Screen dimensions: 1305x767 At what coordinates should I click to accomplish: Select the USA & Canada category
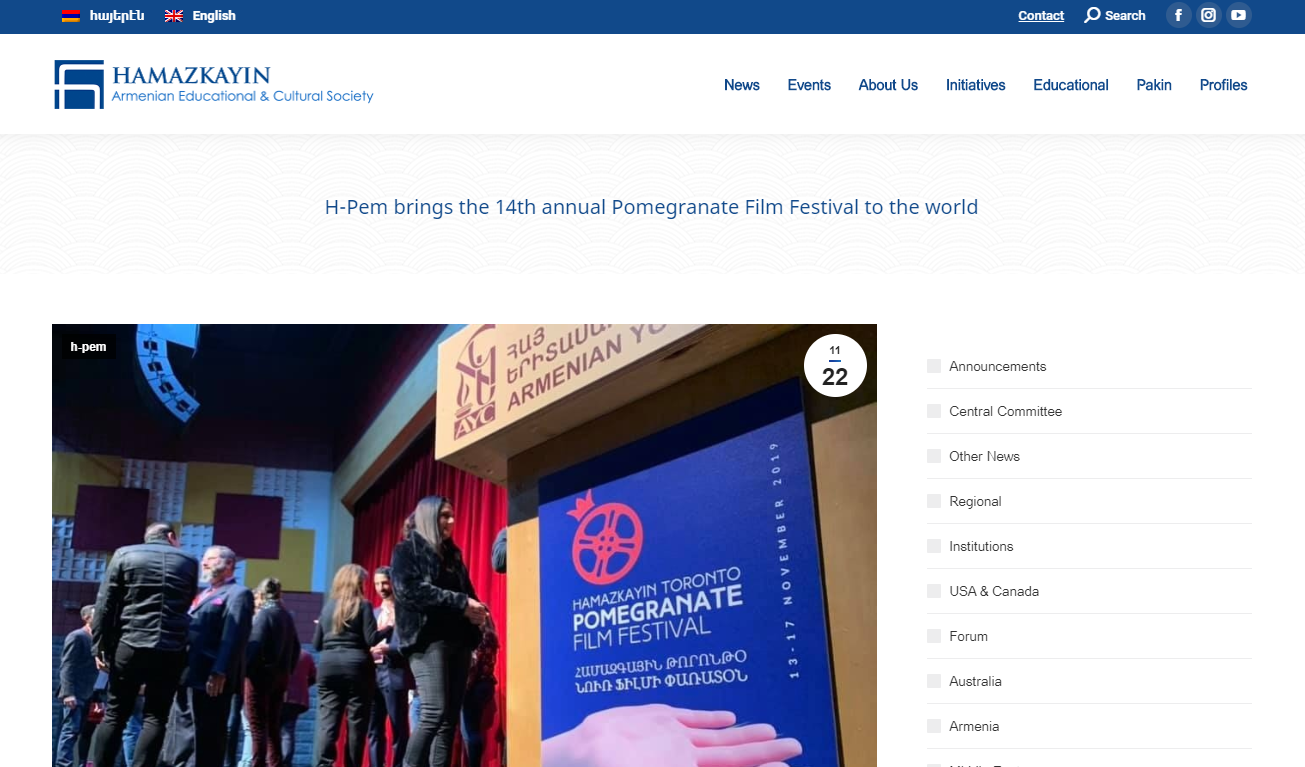coord(994,591)
